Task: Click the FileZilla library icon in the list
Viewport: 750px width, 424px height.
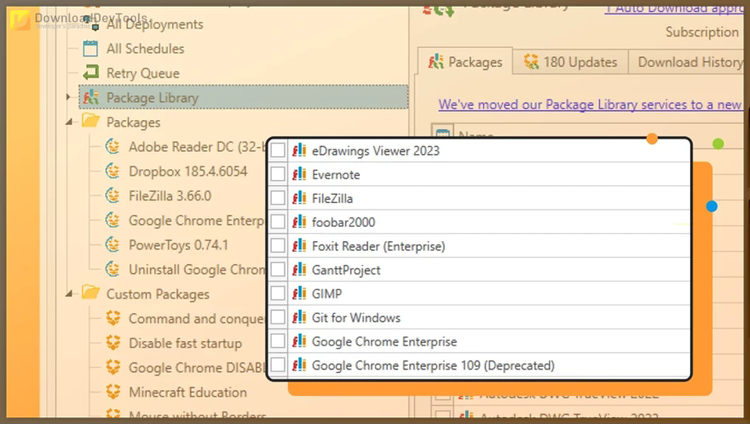Action: [299, 198]
